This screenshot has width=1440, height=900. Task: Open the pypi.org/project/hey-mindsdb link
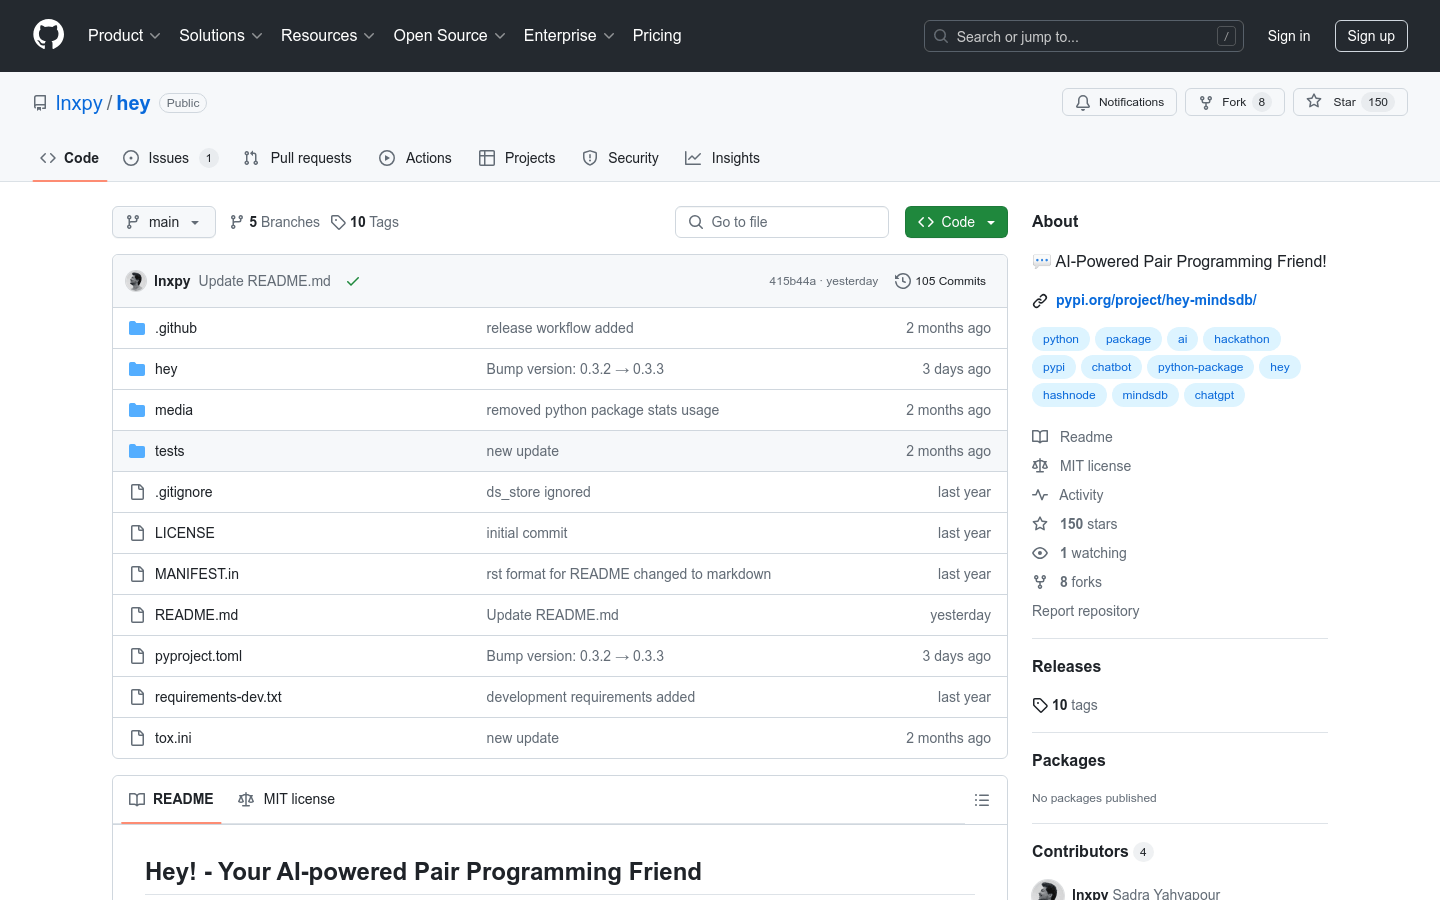(x=1155, y=300)
